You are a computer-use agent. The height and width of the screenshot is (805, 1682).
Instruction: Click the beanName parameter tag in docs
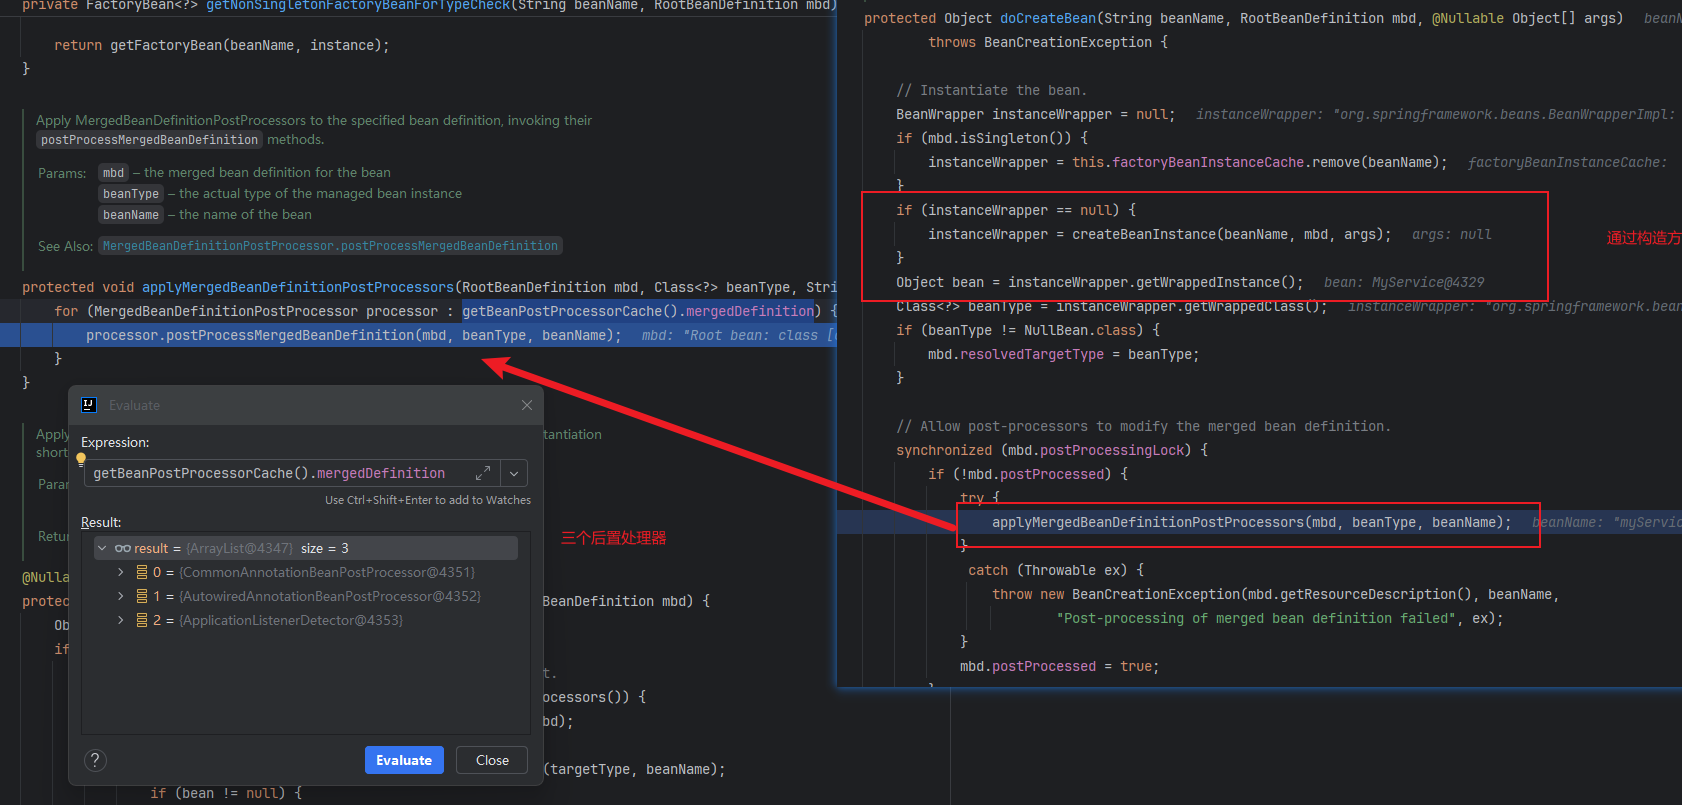[131, 215]
